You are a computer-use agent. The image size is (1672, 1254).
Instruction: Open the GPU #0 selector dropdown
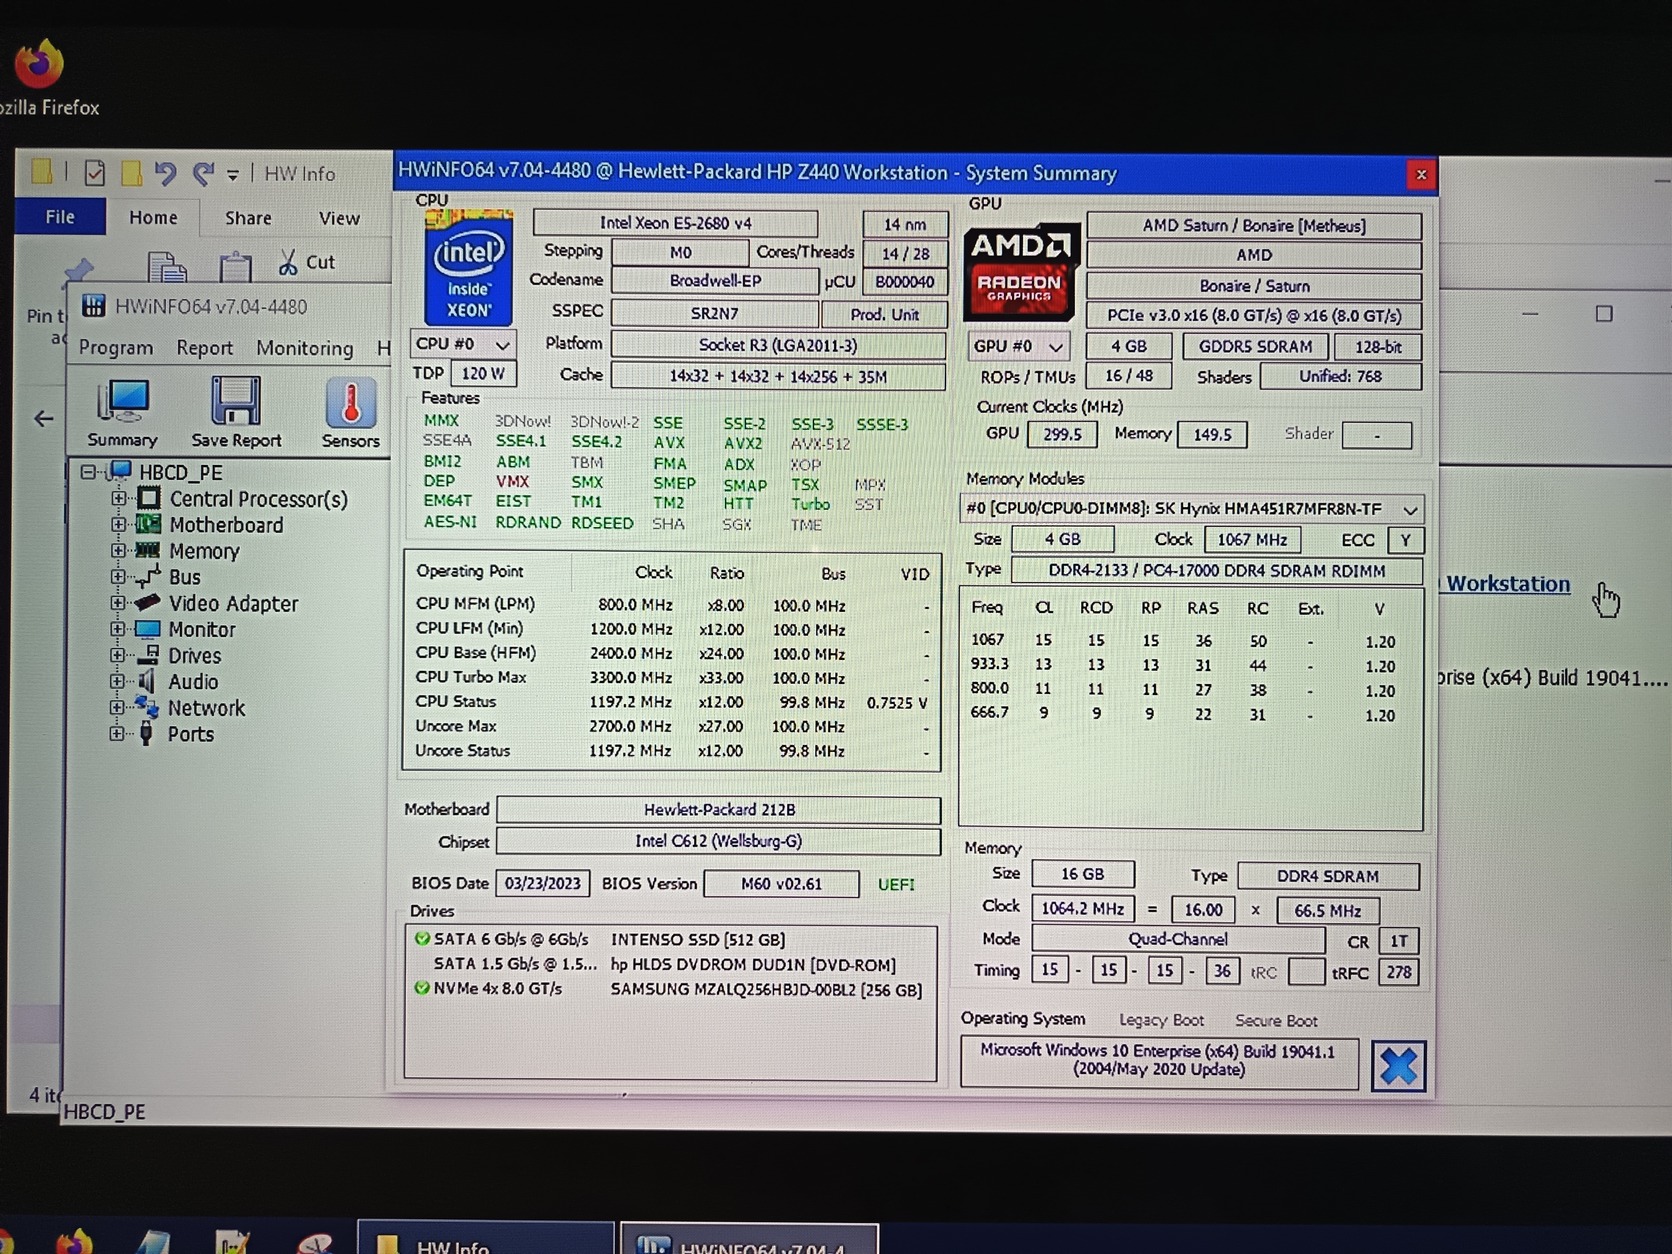[1018, 346]
